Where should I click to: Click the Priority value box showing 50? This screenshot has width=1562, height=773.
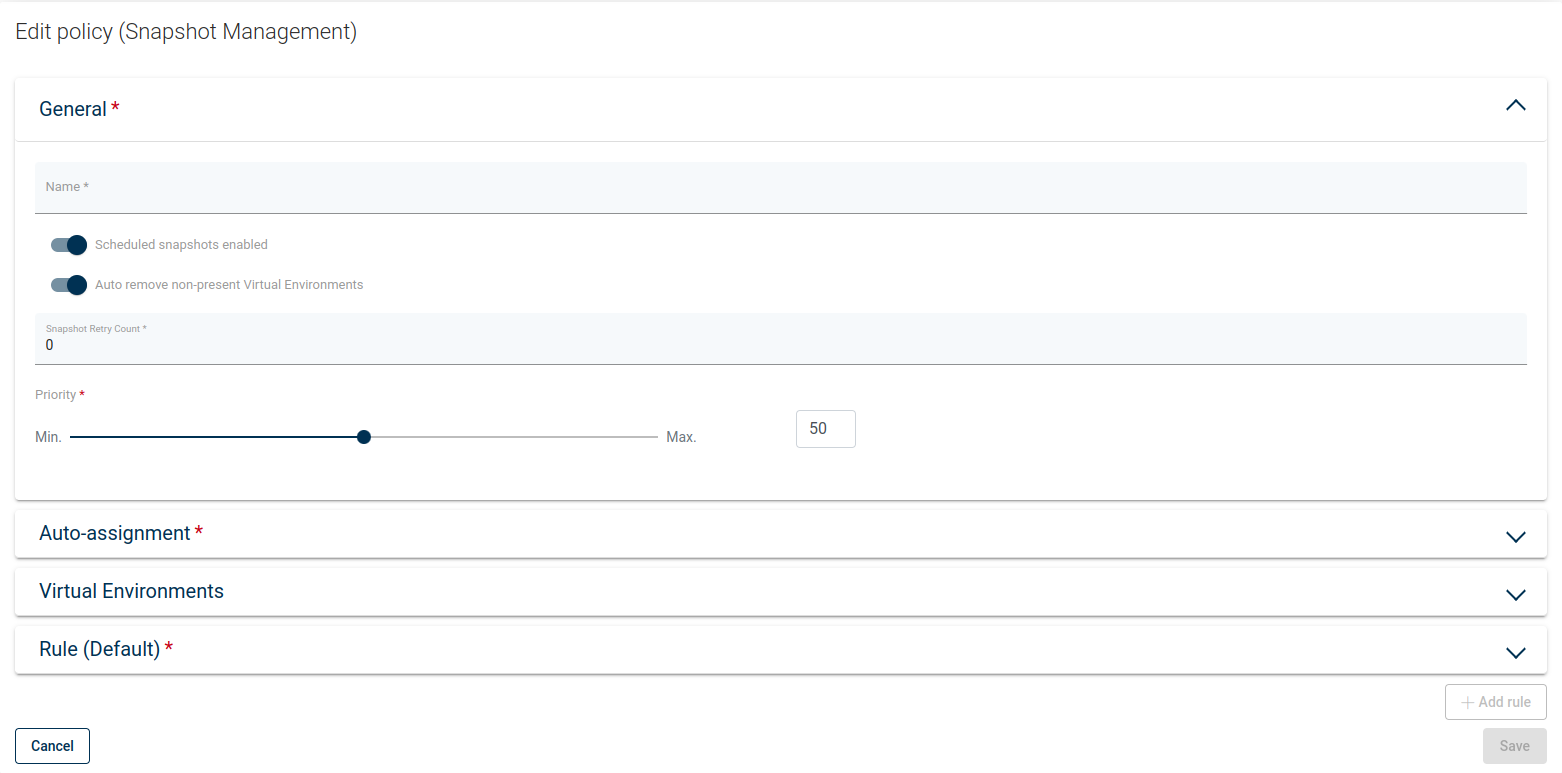click(825, 429)
